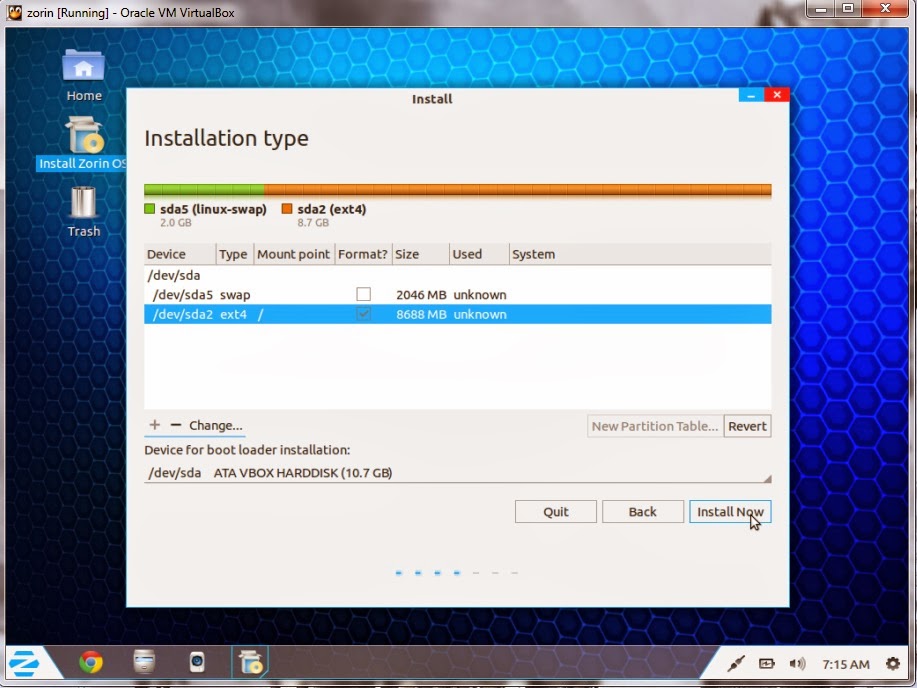Click the Type column header
Image resolution: width=917 pixels, height=688 pixels.
(x=235, y=254)
